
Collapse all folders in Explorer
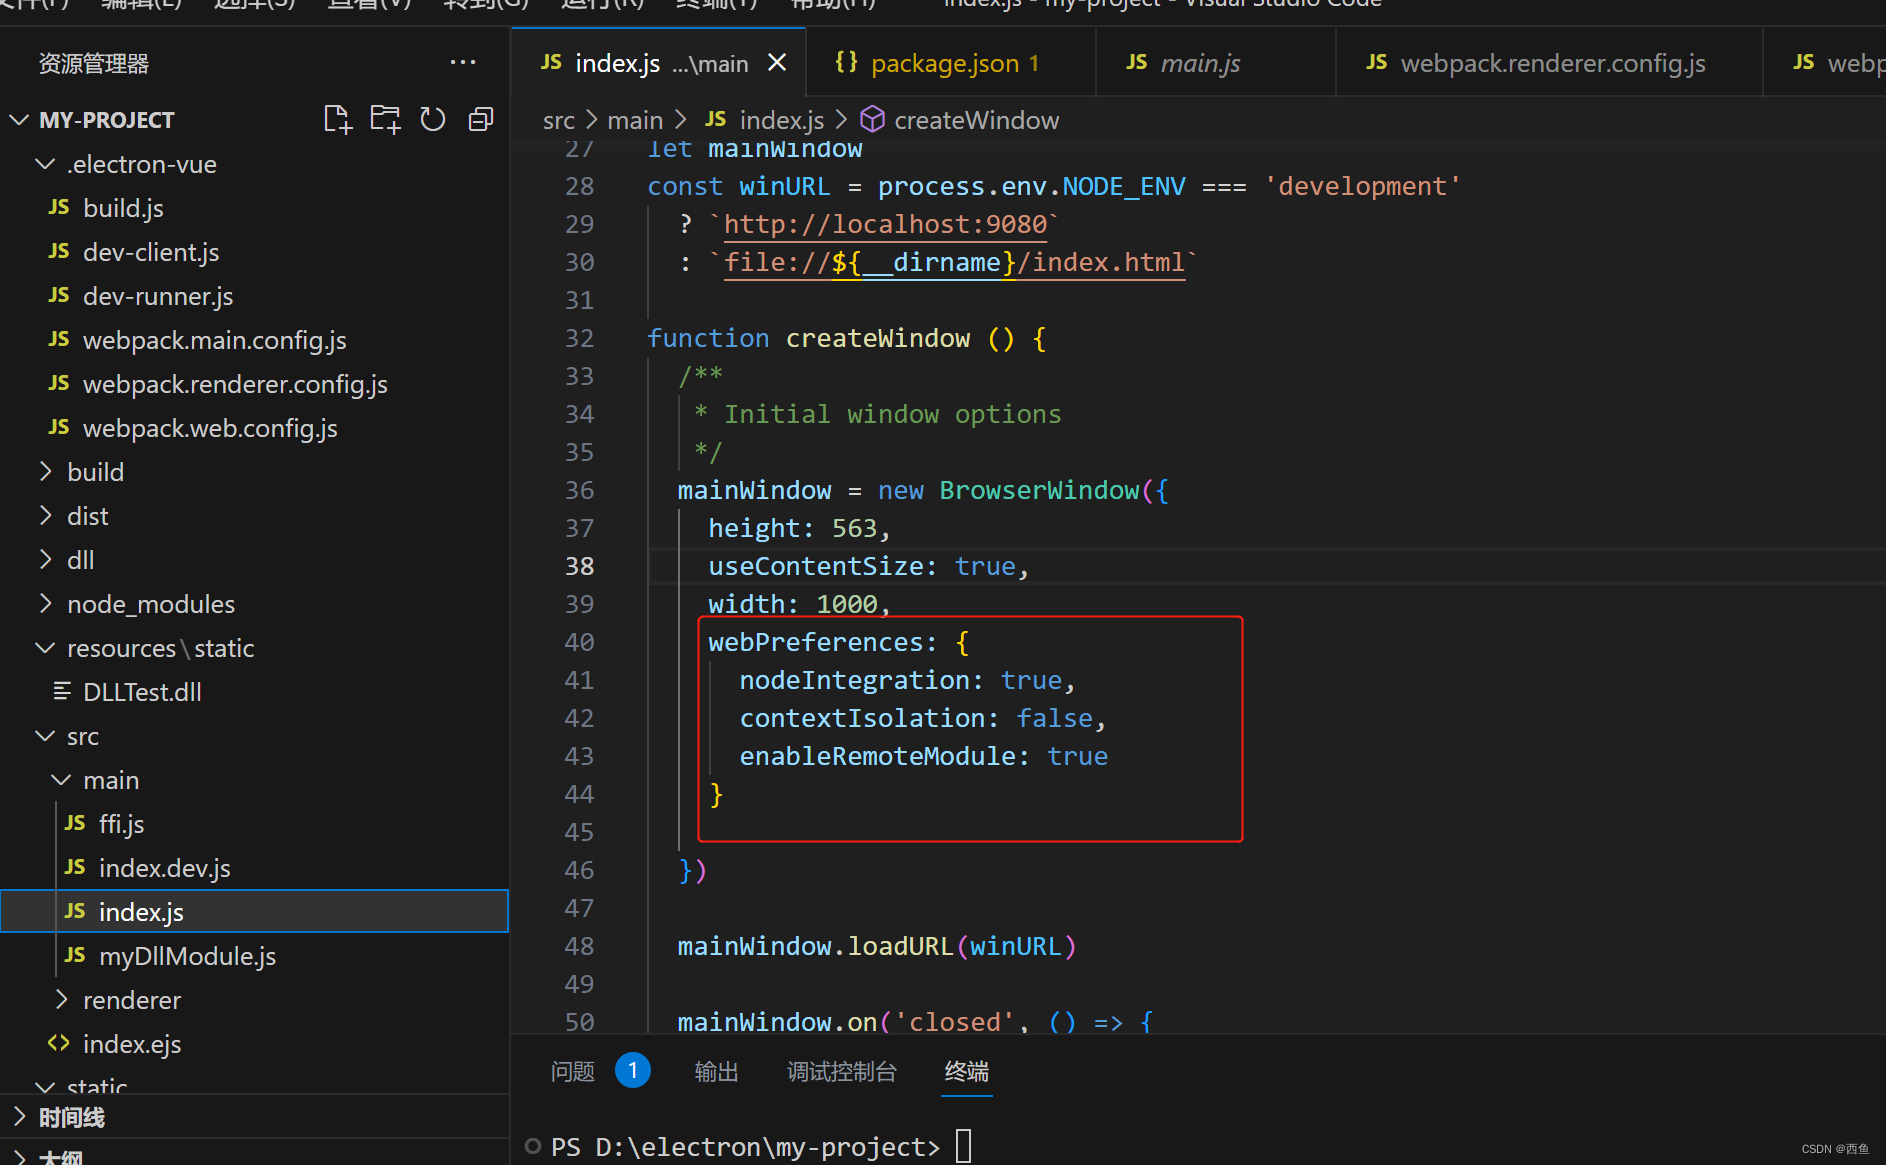(x=481, y=118)
